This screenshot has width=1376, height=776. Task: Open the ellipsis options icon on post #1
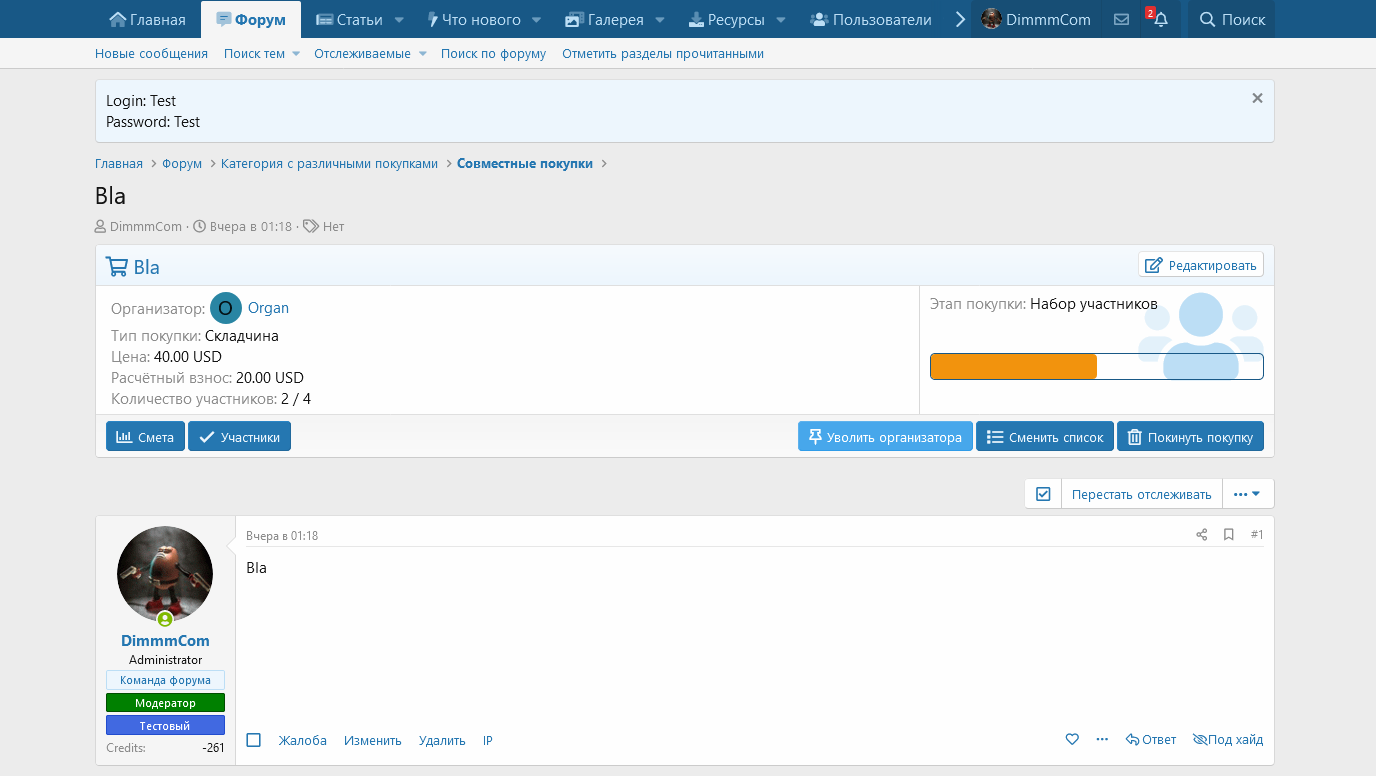(1102, 739)
